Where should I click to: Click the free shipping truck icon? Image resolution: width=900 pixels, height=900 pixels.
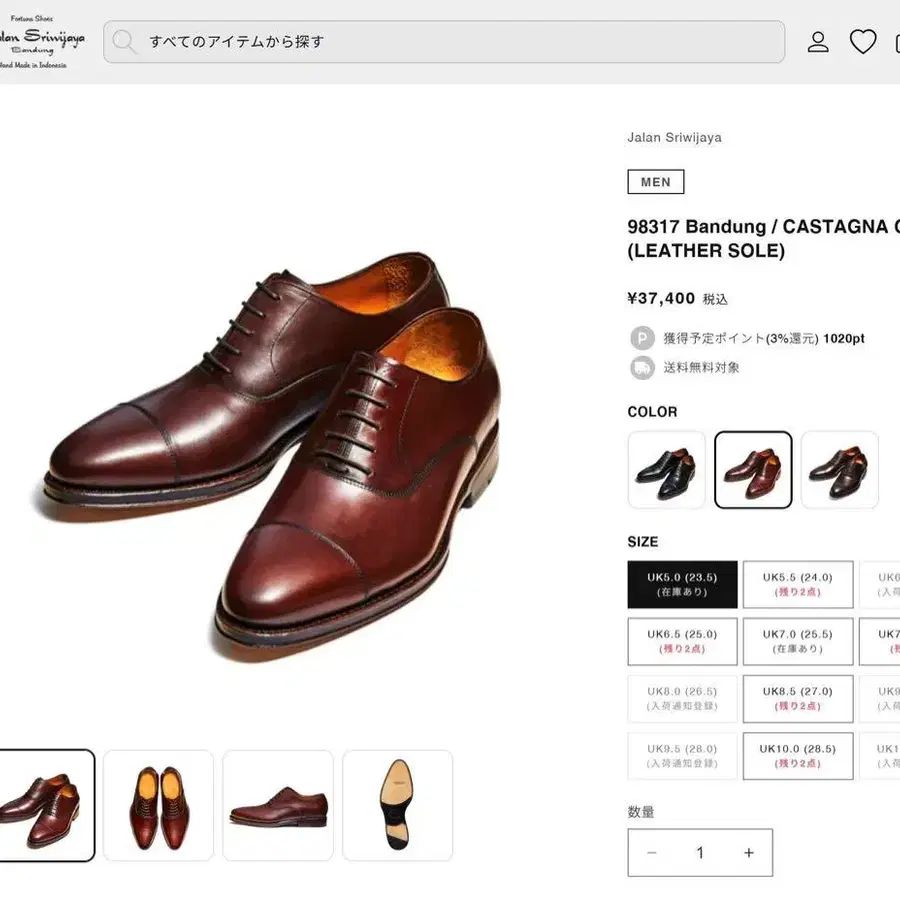642,367
